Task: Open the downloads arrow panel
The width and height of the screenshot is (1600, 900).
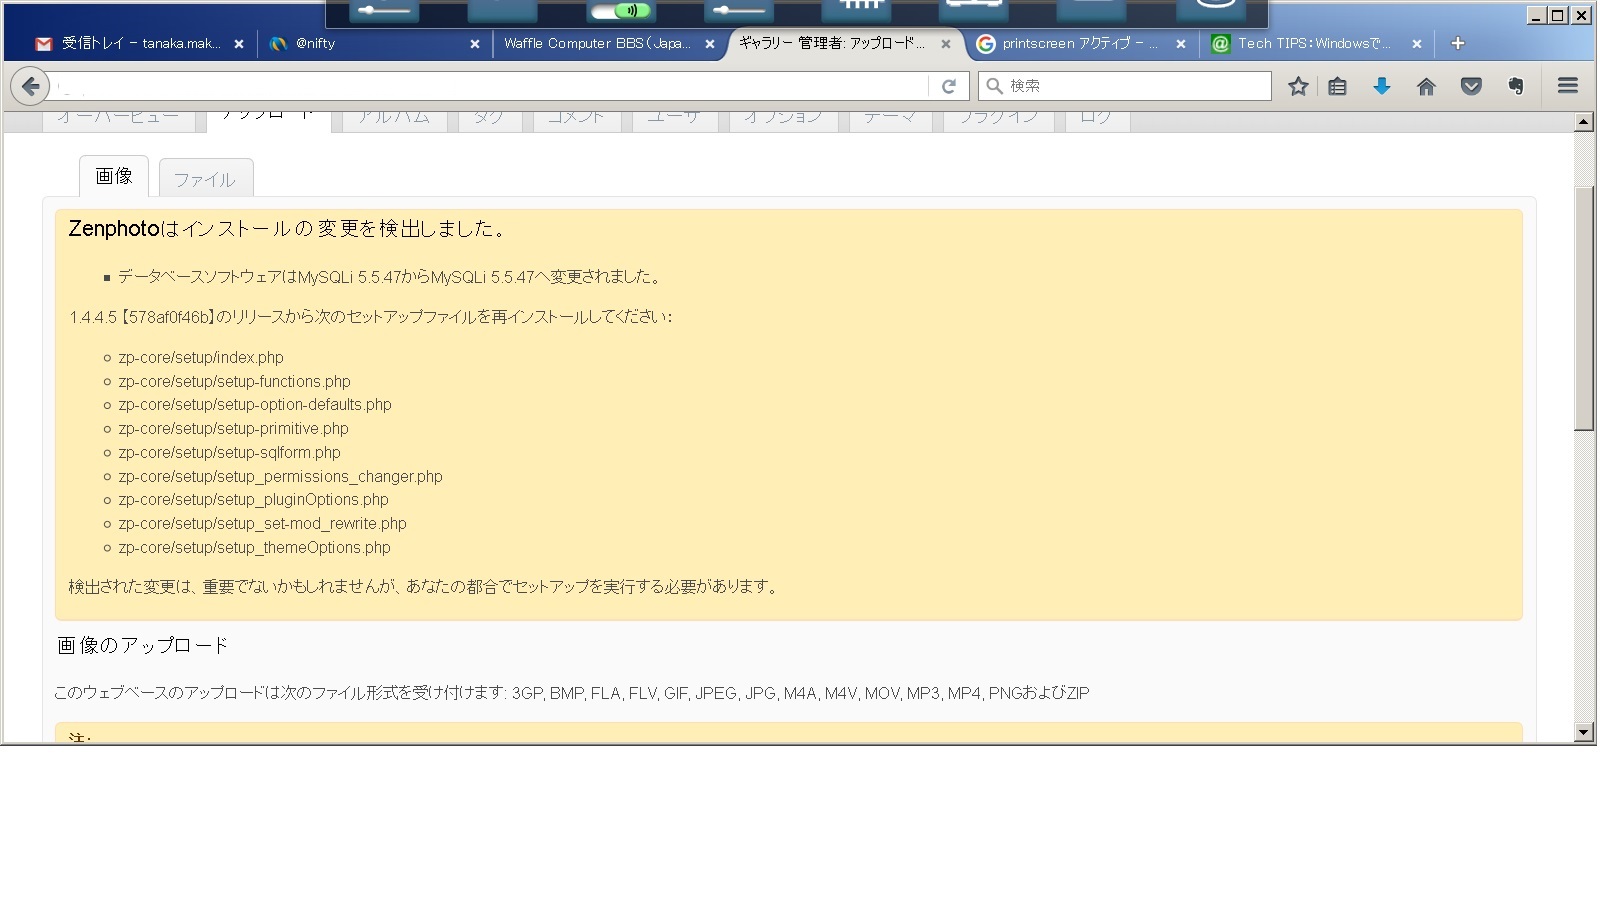Action: coord(1382,86)
